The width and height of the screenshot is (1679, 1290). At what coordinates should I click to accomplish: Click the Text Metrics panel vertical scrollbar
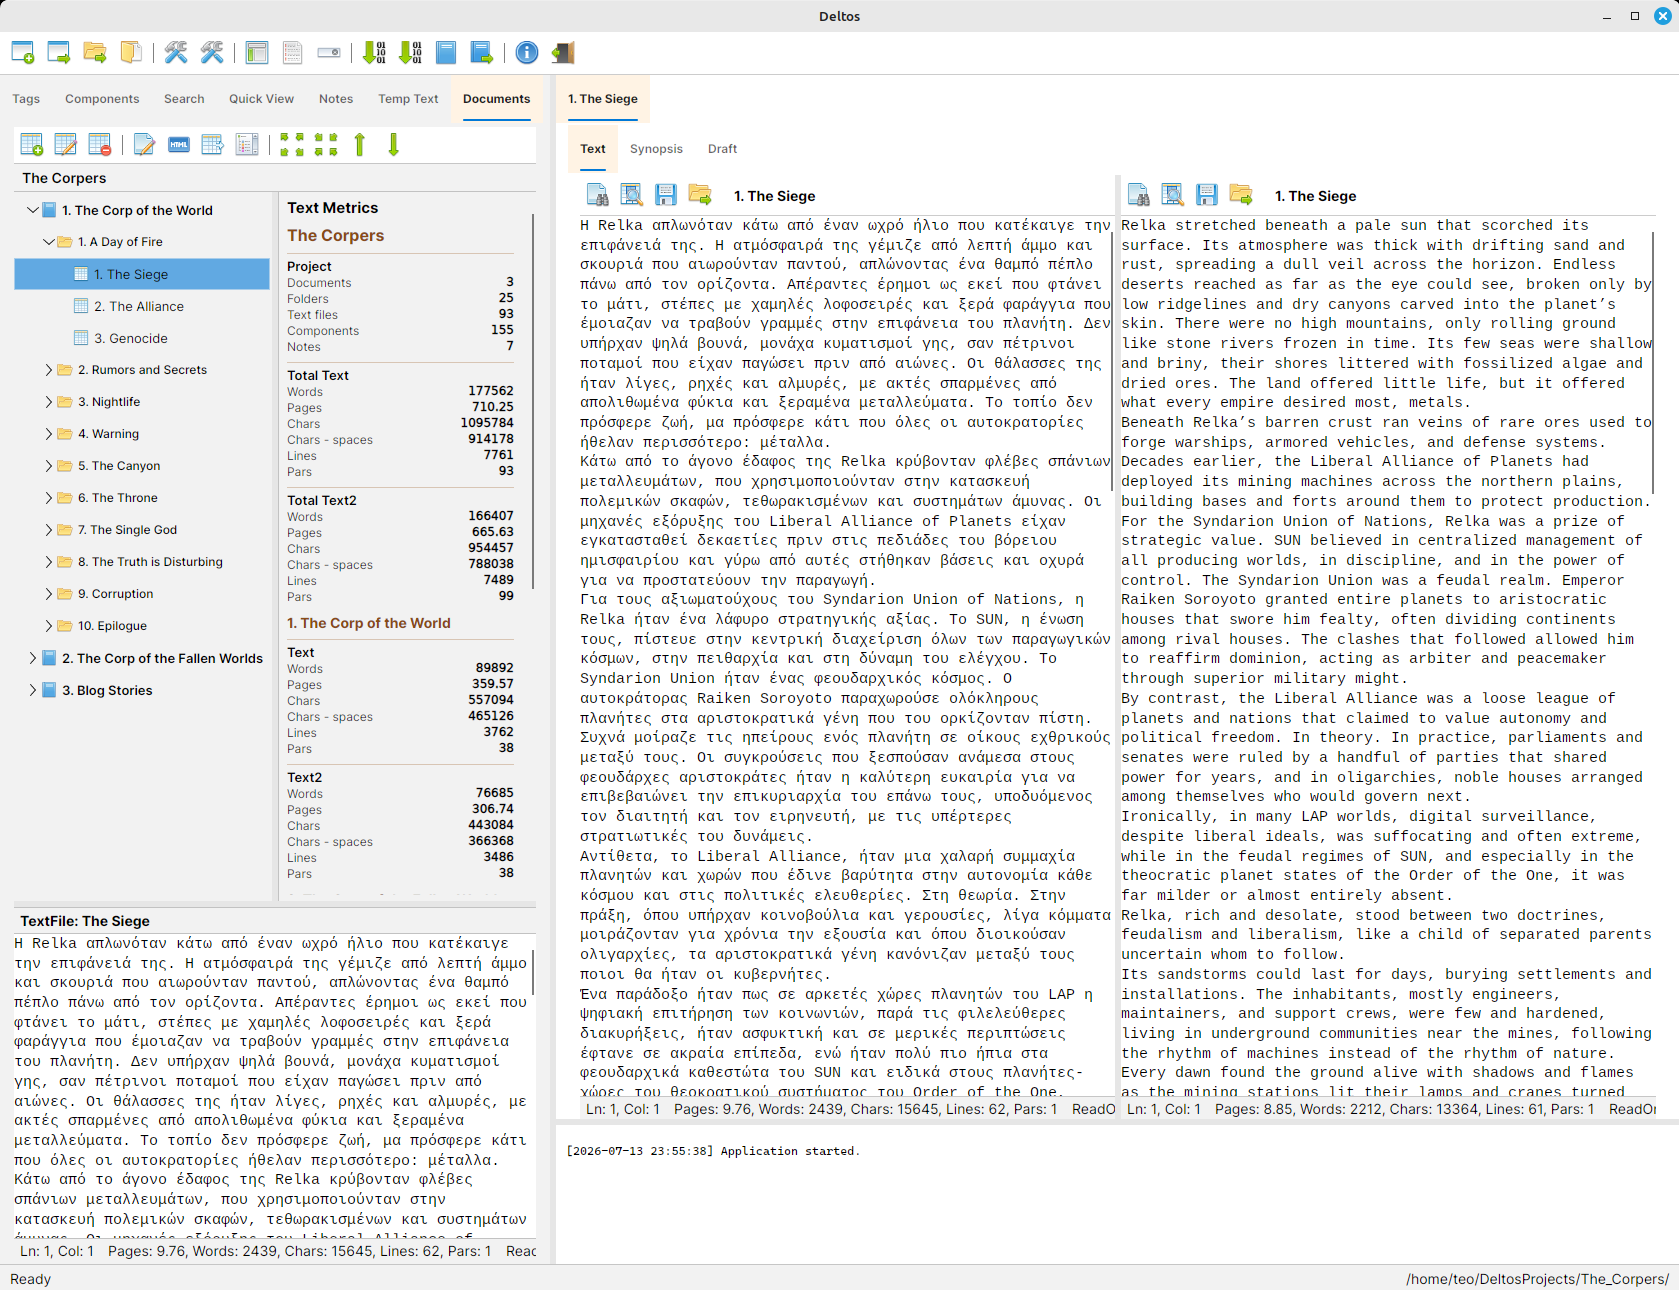tap(533, 400)
